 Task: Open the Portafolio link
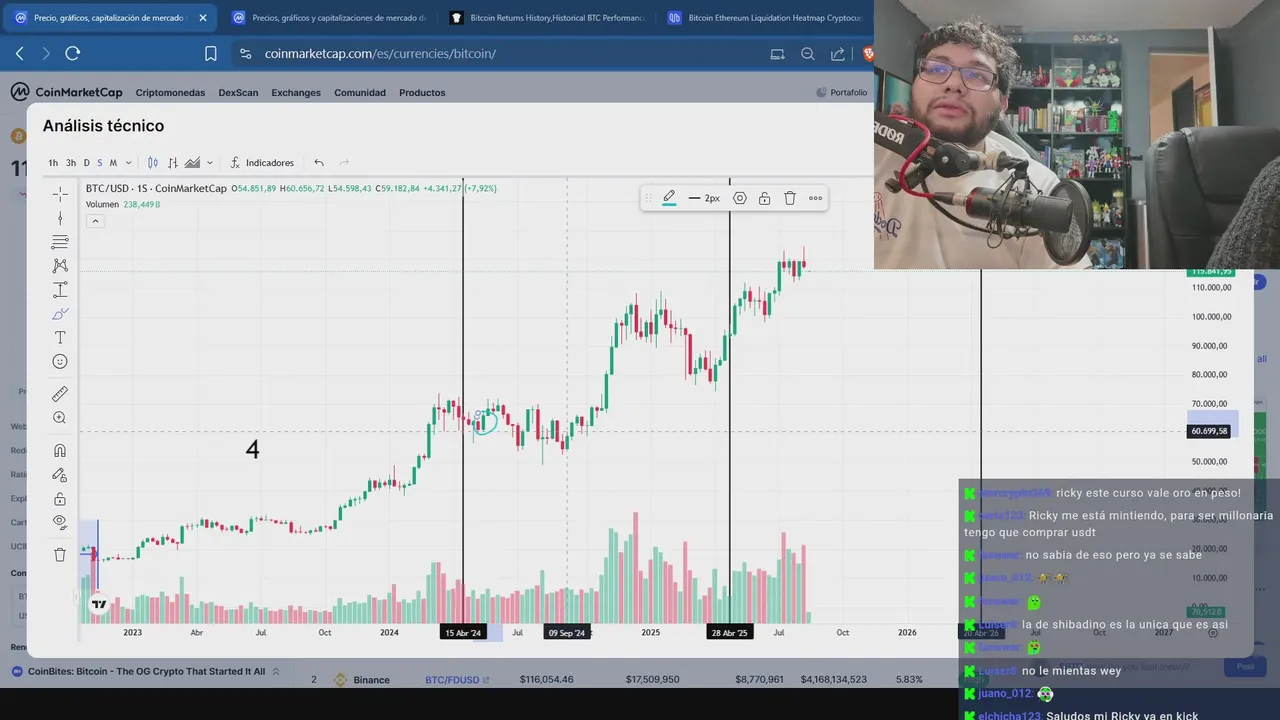(842, 93)
